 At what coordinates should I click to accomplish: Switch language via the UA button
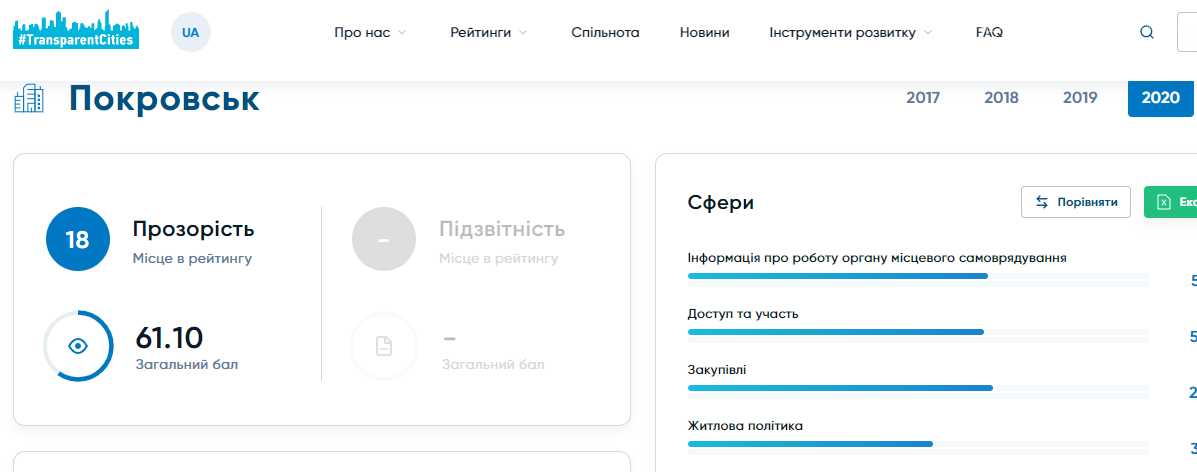click(191, 33)
